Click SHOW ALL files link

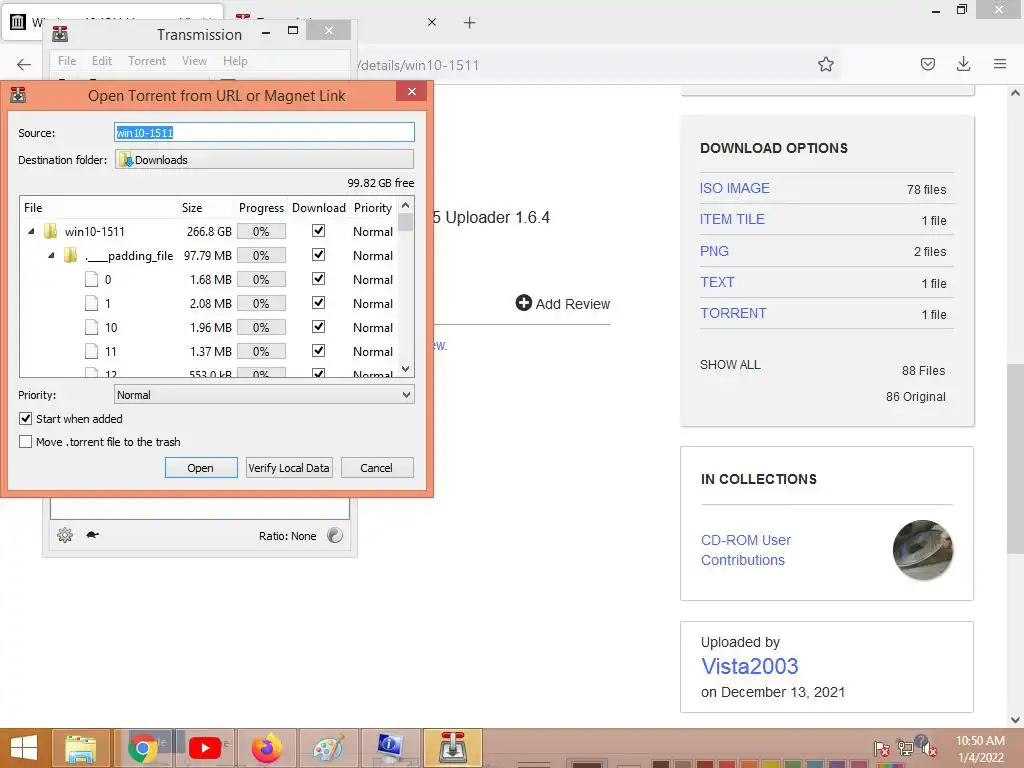pos(730,364)
